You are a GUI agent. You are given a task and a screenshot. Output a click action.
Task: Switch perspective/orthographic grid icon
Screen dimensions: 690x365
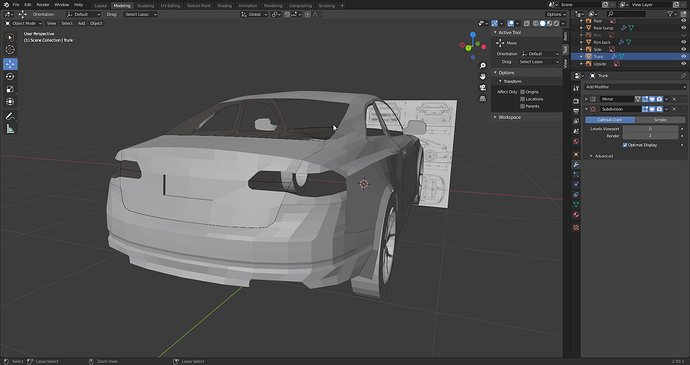click(483, 99)
